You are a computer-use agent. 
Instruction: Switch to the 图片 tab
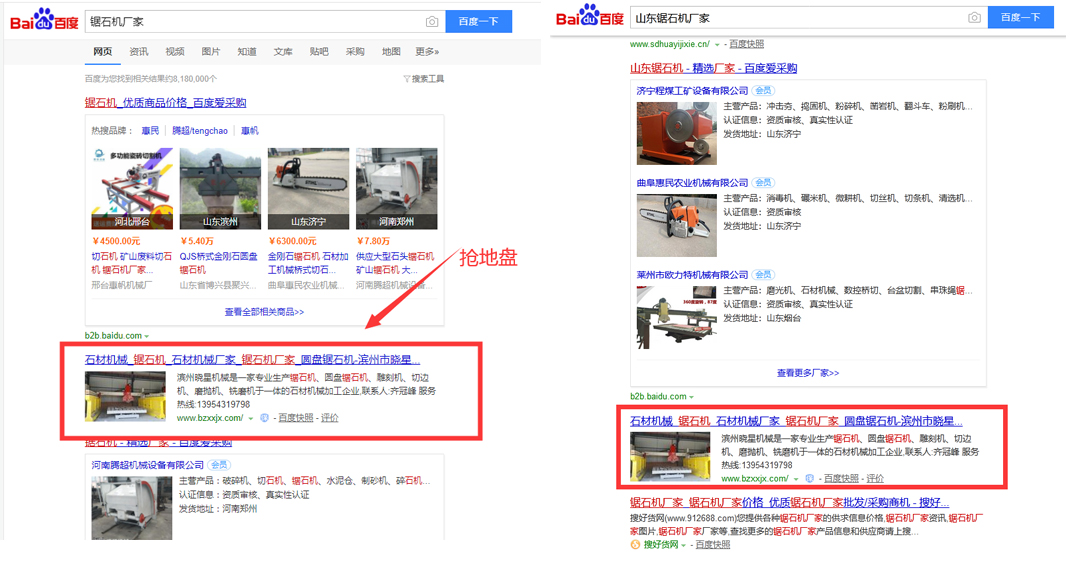tap(211, 52)
